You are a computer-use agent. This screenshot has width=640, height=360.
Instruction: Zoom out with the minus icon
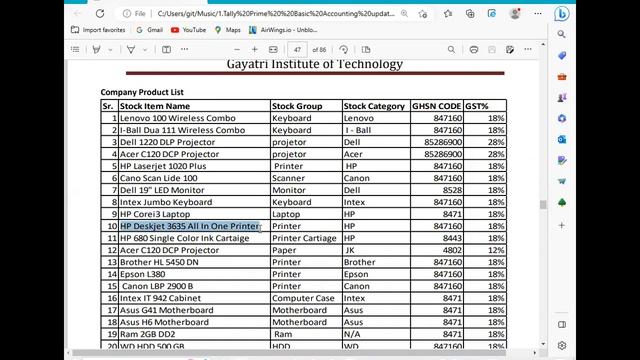tap(237, 49)
